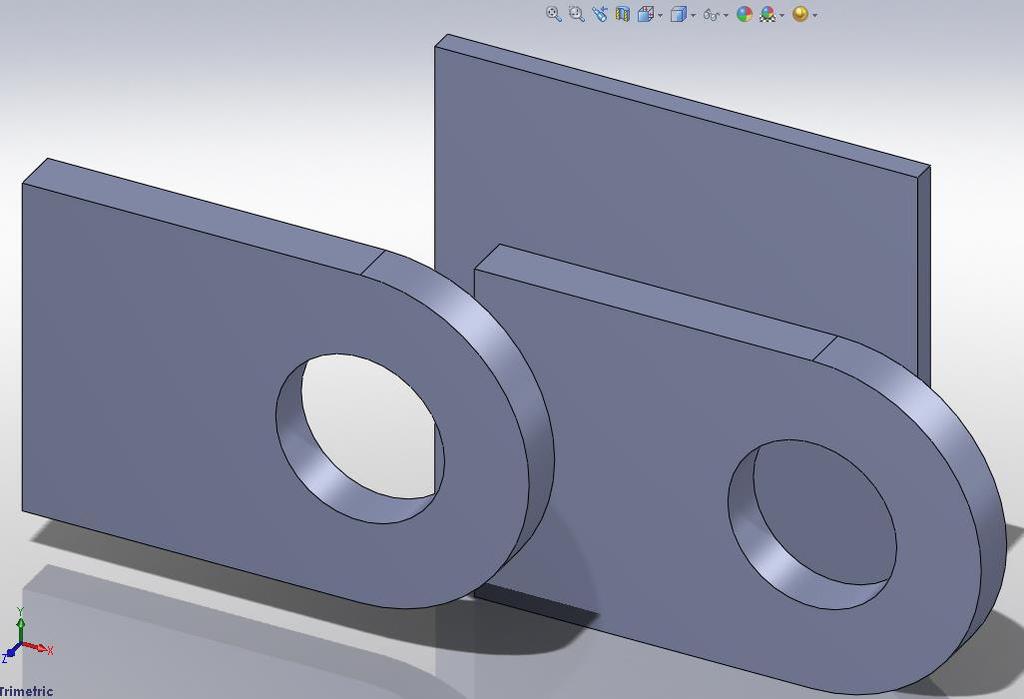Expand the View Orientation dropdown arrow

point(660,16)
